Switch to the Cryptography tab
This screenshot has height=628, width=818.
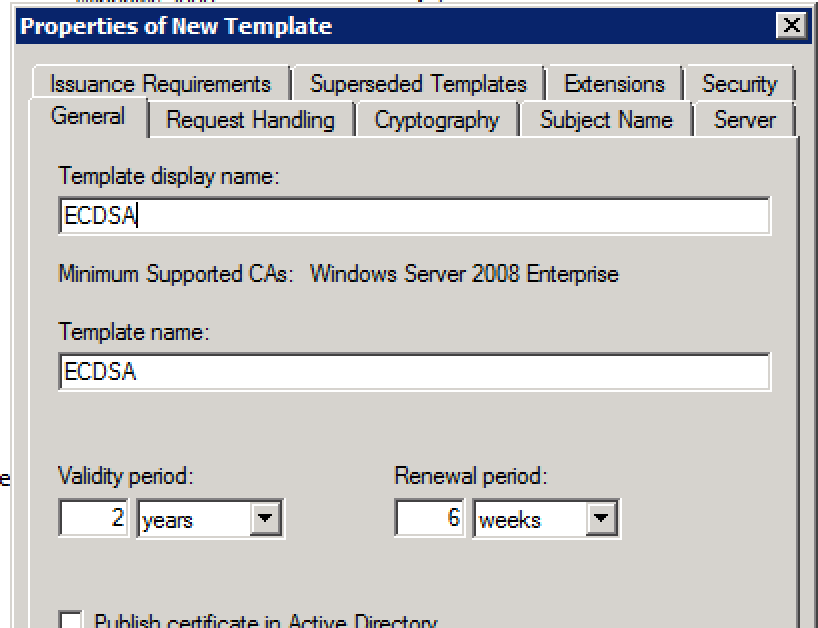[x=436, y=120]
